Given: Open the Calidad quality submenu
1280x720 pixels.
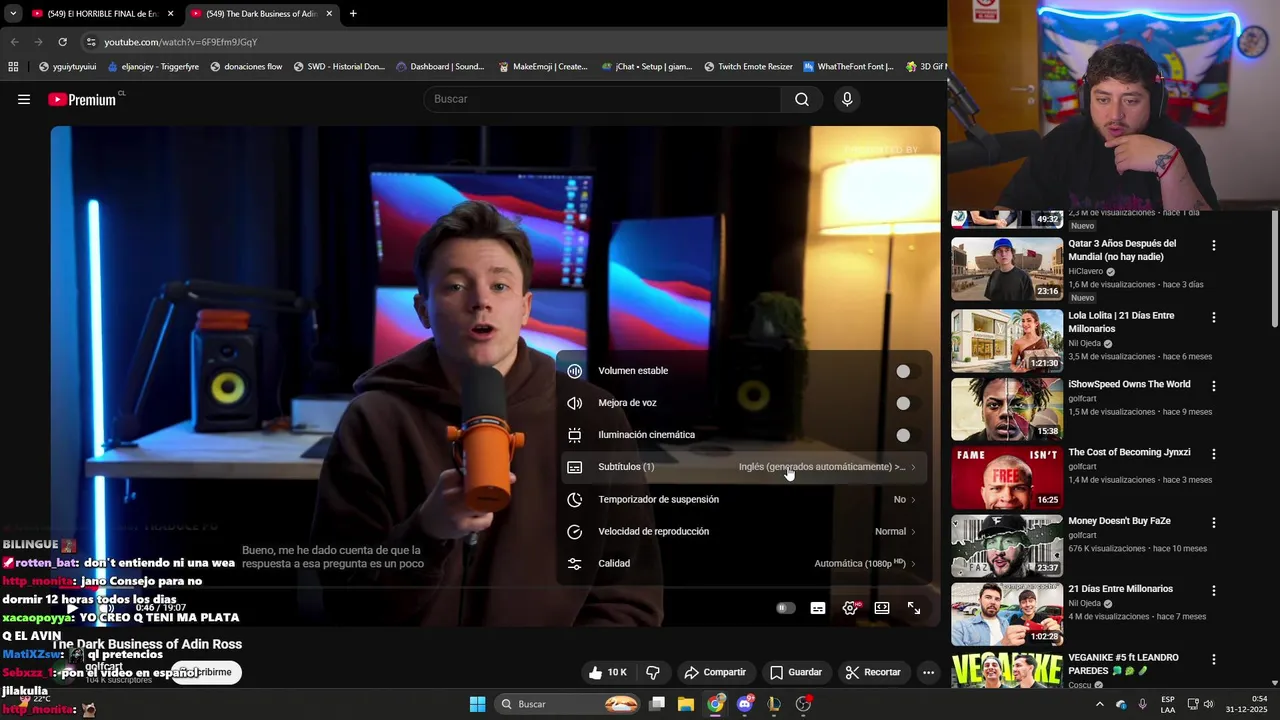Looking at the screenshot, I should click(x=744, y=563).
